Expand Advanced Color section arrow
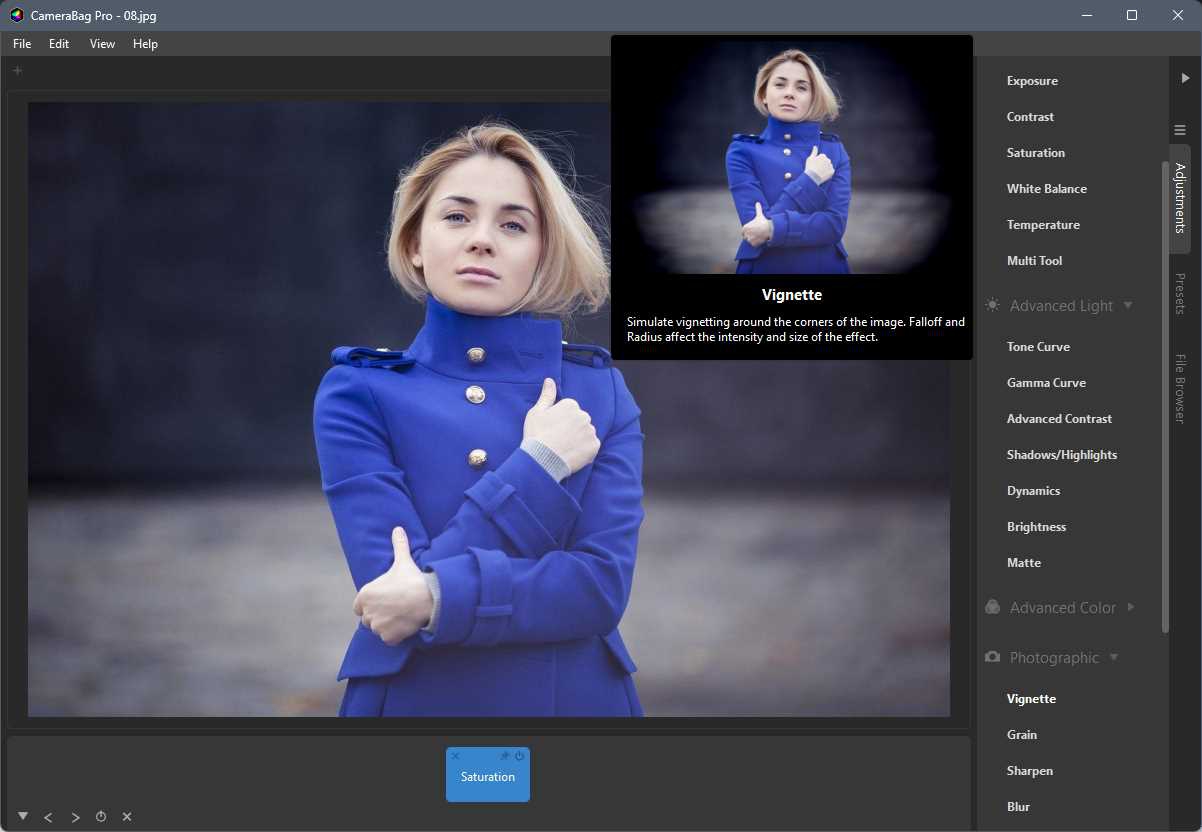1202x832 pixels. click(x=1131, y=607)
